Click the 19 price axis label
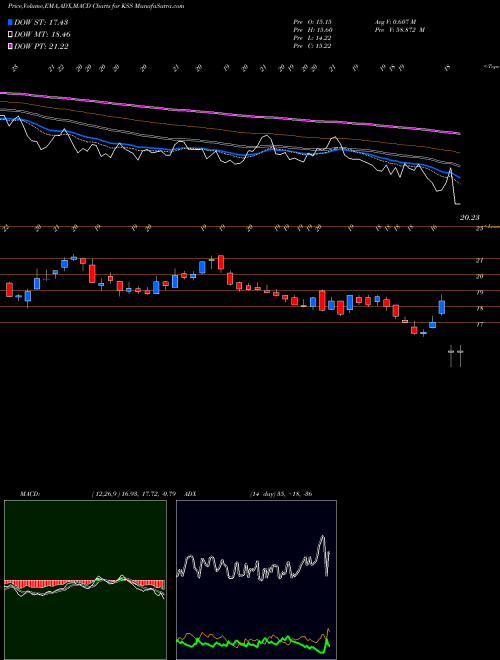This screenshot has height=660, width=500. tap(479, 293)
